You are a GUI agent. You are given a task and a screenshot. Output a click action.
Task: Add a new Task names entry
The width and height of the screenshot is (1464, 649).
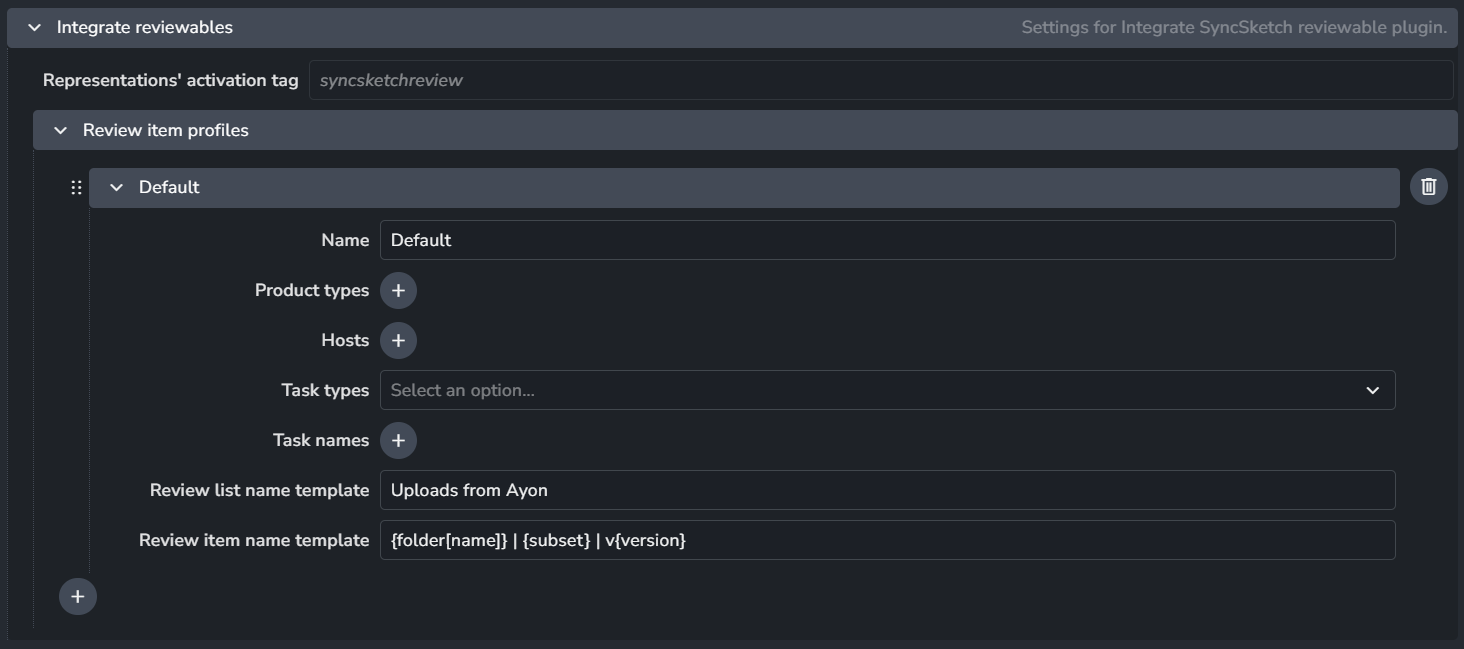[398, 440]
